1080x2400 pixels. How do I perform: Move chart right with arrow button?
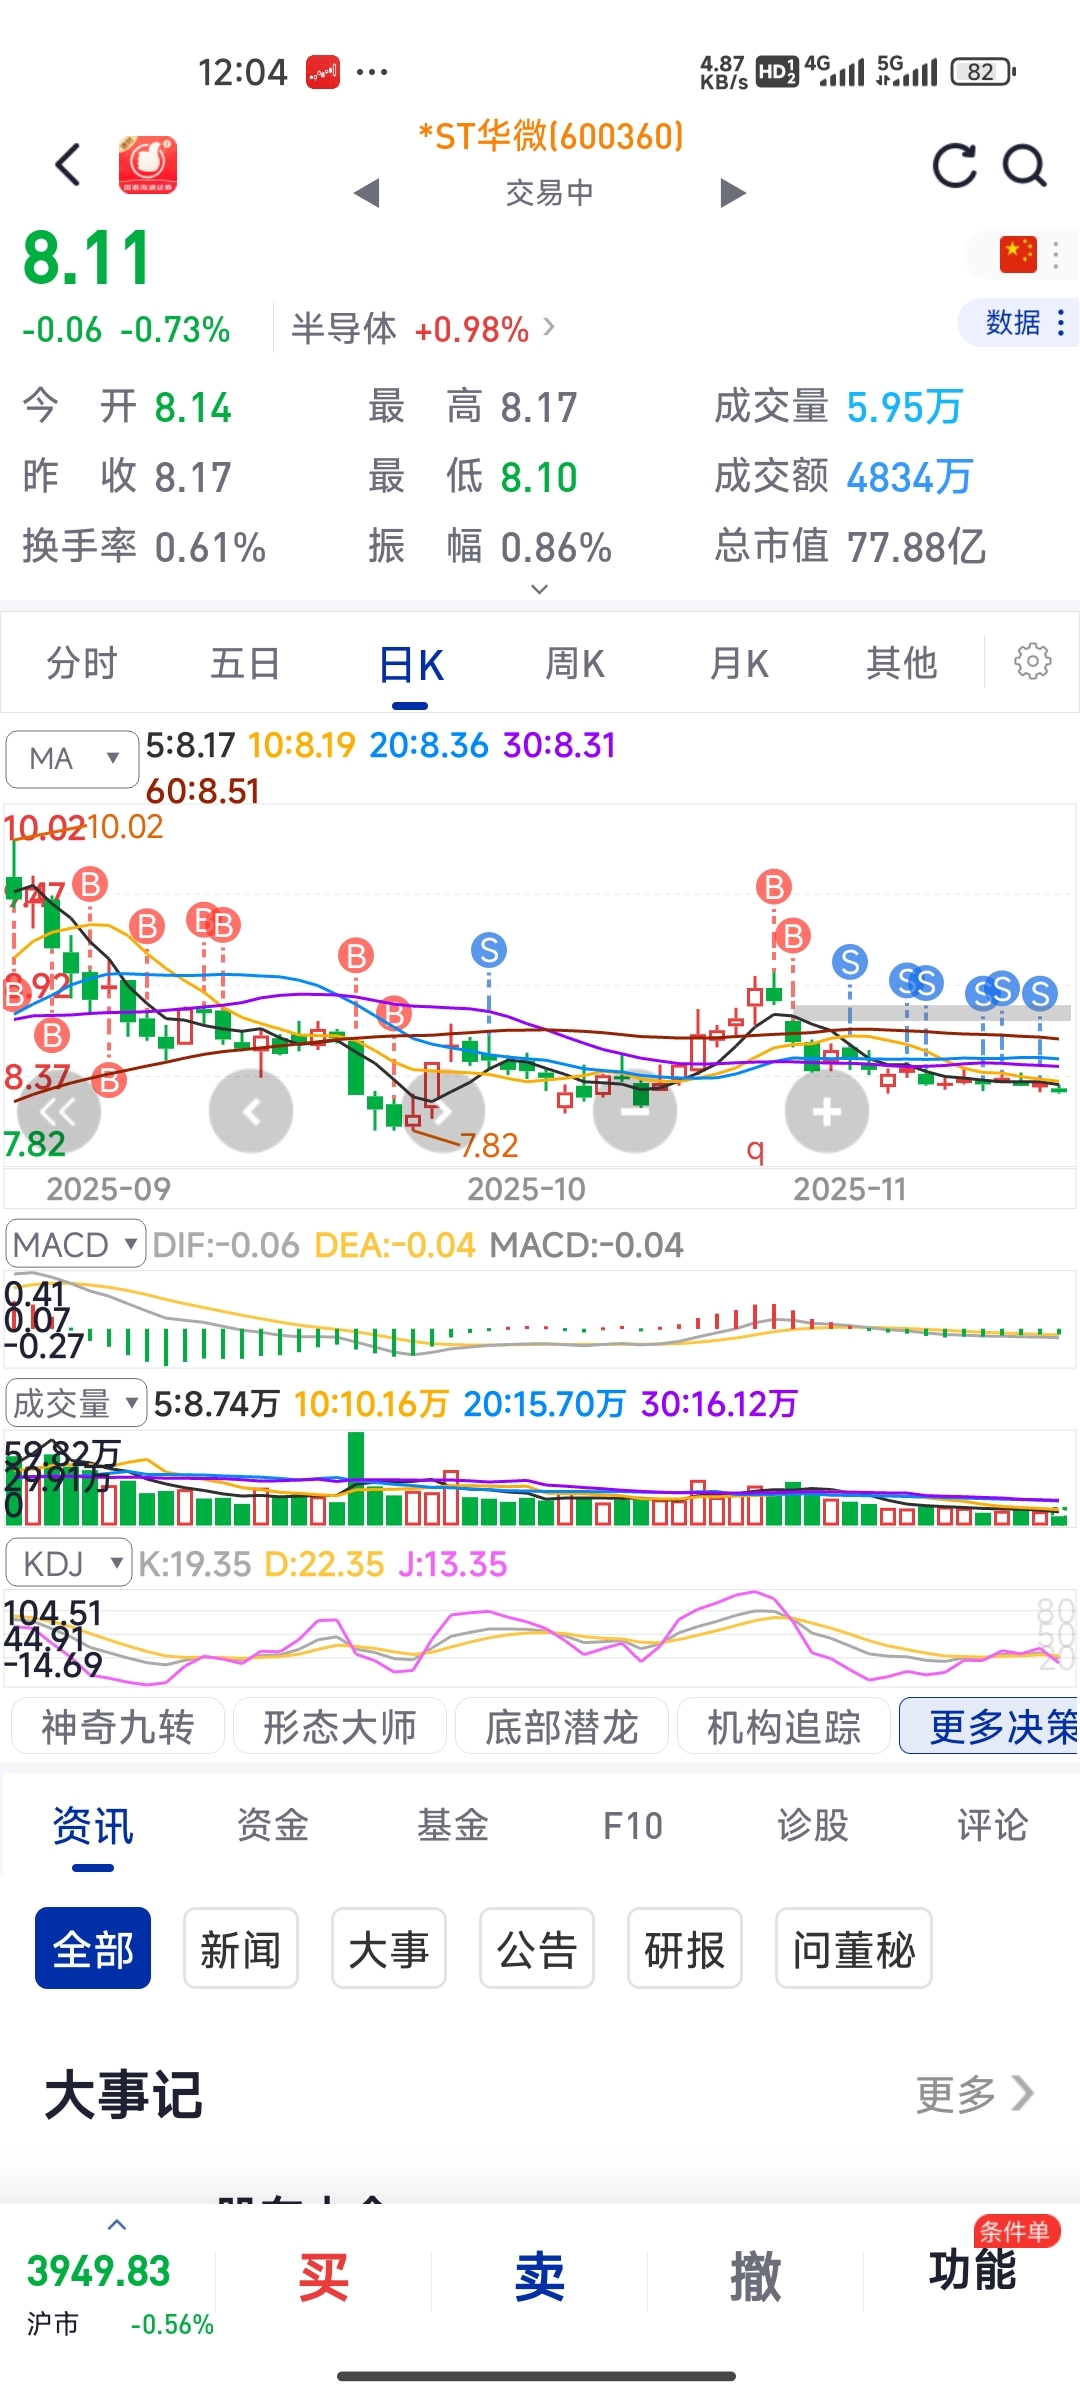coord(443,1111)
